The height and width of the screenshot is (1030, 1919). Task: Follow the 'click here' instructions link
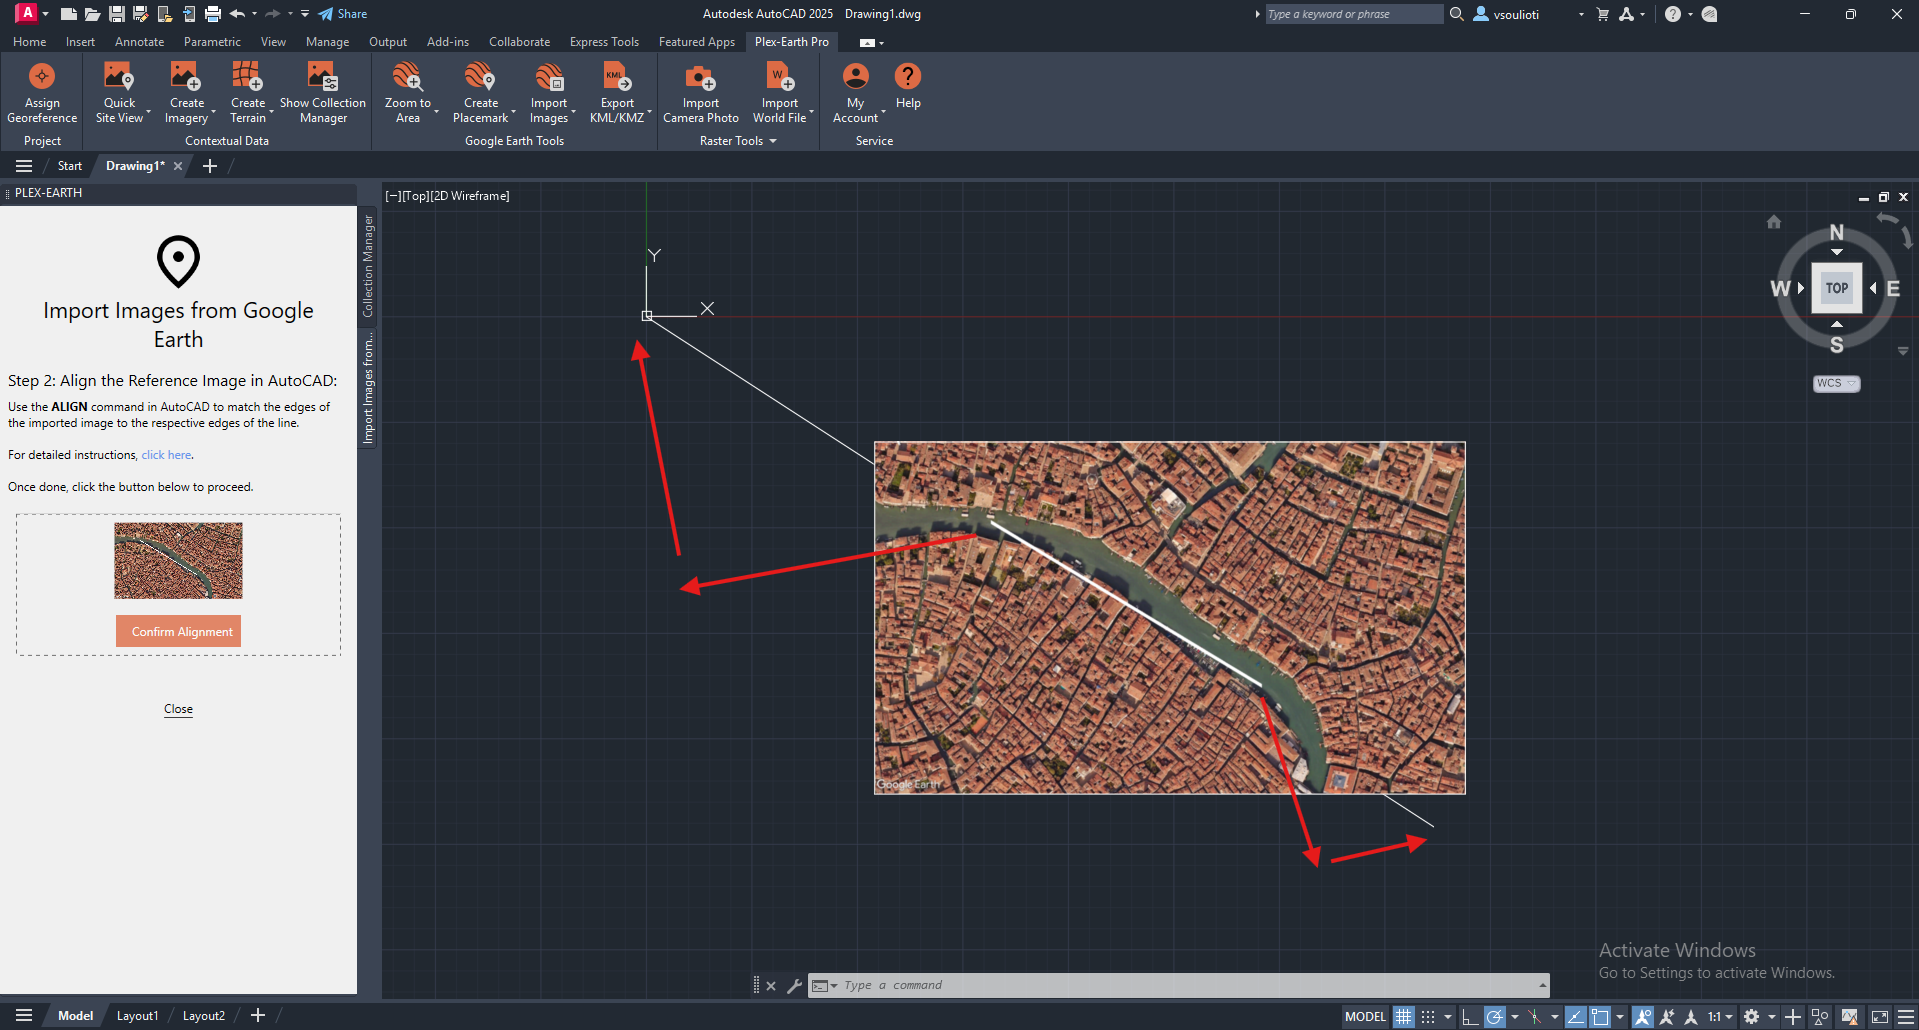166,455
